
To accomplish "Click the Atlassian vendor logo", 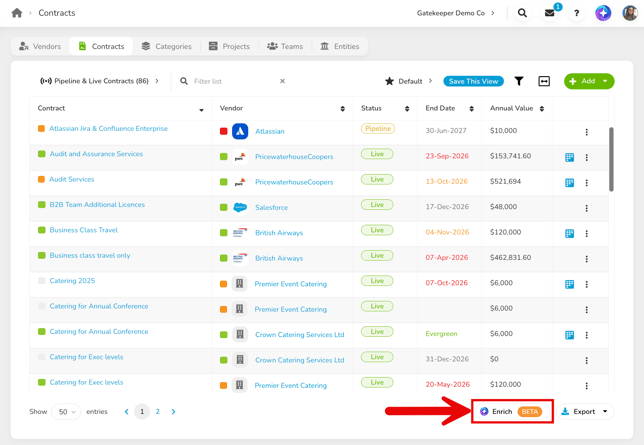I will [x=240, y=131].
